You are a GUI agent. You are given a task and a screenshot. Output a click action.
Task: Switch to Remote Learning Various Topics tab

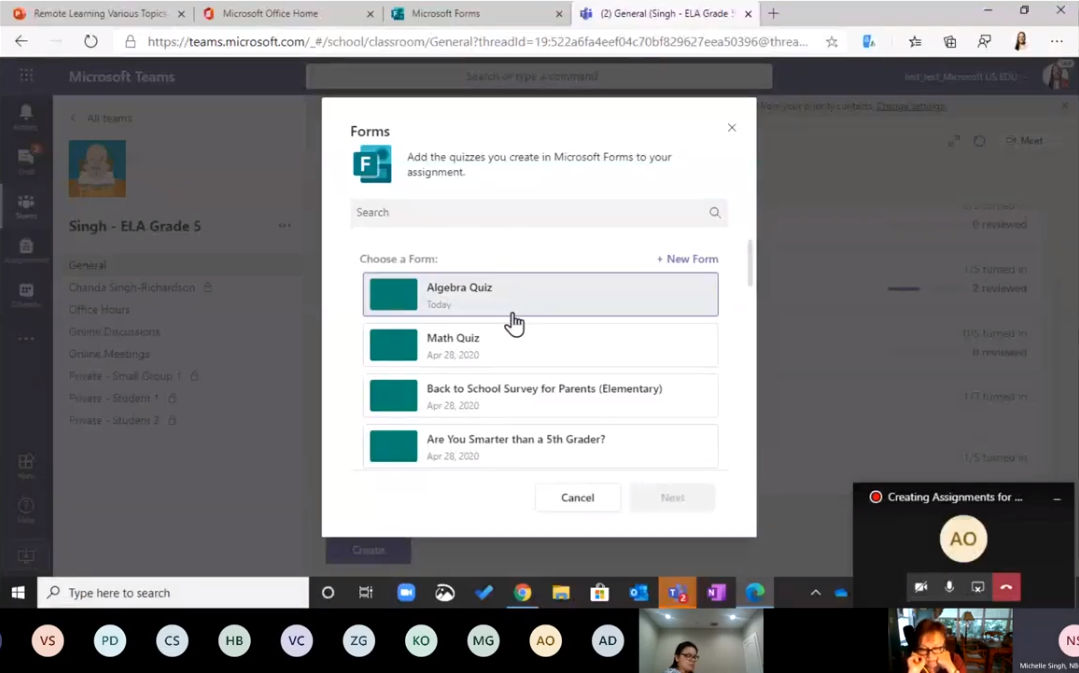(x=100, y=13)
